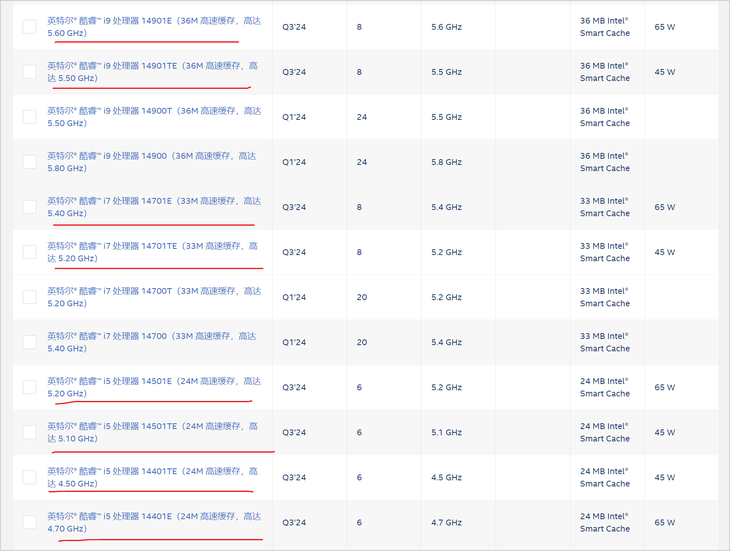Open the i7 处理器 14700T link
The height and width of the screenshot is (551, 730).
(154, 297)
